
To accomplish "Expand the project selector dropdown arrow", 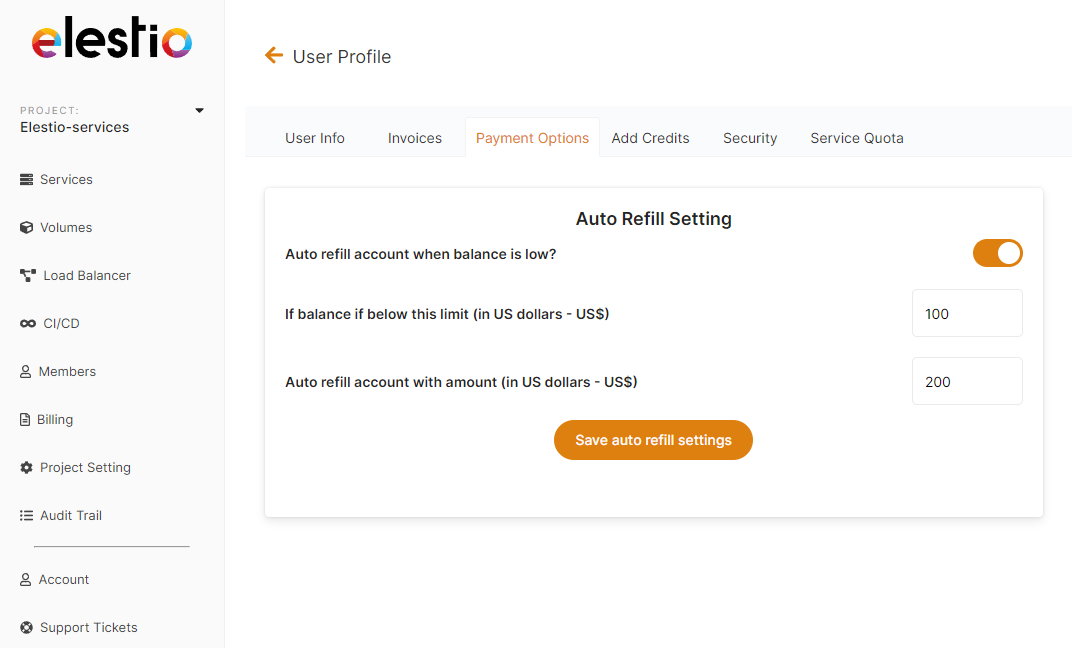I will 199,110.
